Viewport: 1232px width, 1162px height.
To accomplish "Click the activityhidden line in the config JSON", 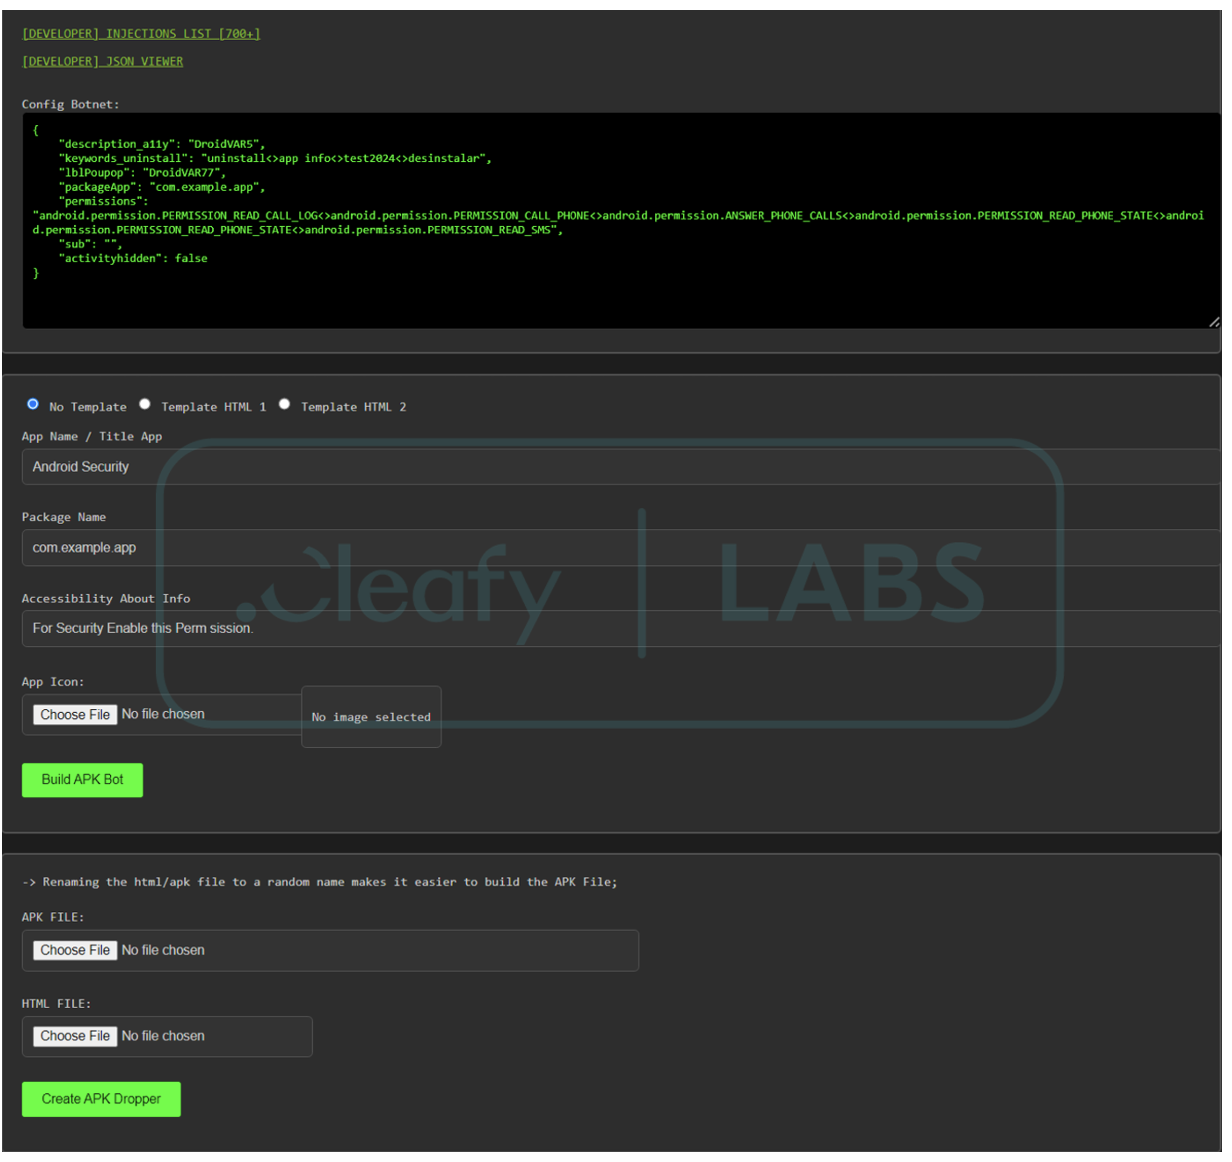I will [x=135, y=258].
